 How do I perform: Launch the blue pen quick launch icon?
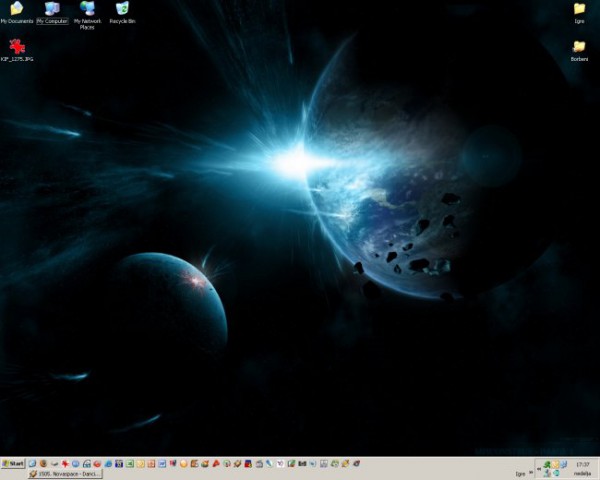coord(269,464)
